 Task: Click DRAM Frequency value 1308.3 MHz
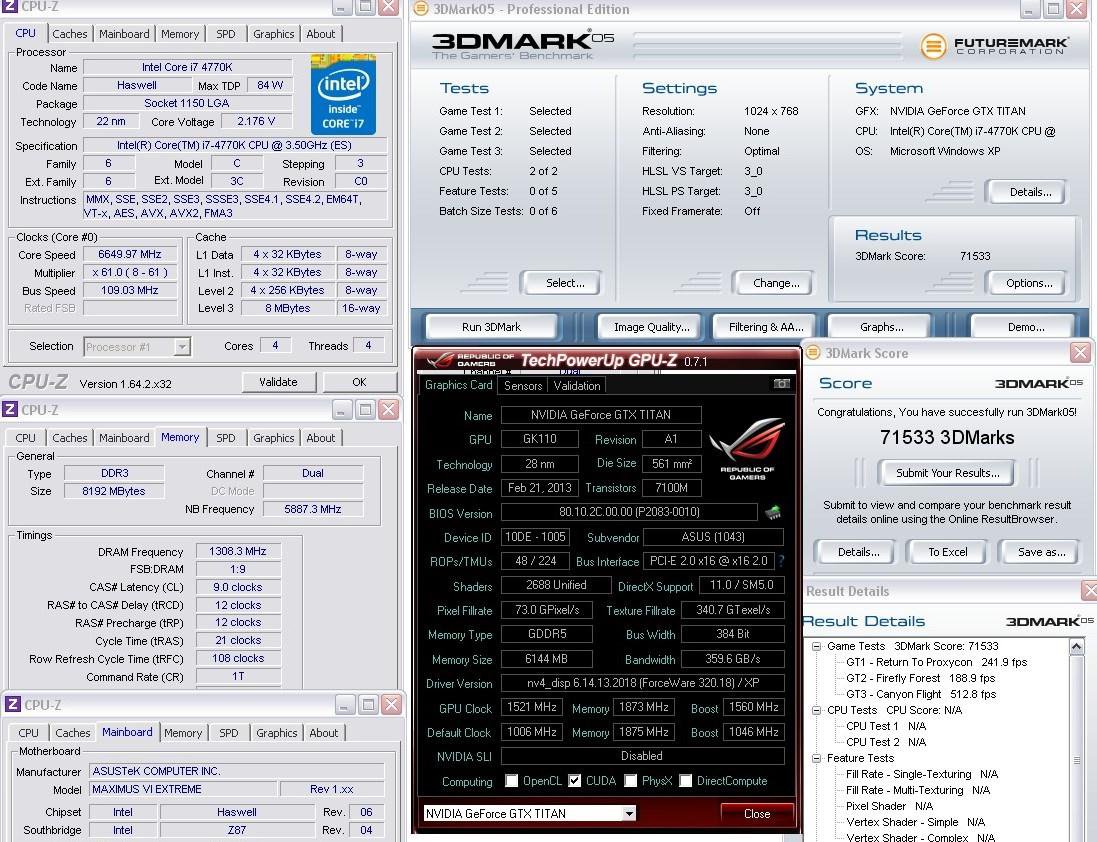pos(238,551)
